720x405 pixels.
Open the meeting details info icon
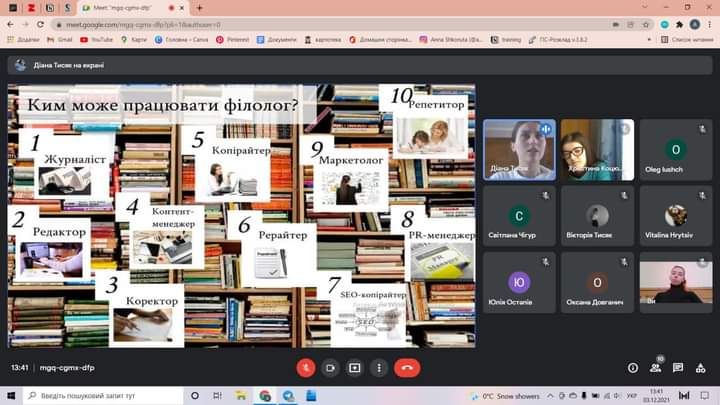(x=632, y=368)
